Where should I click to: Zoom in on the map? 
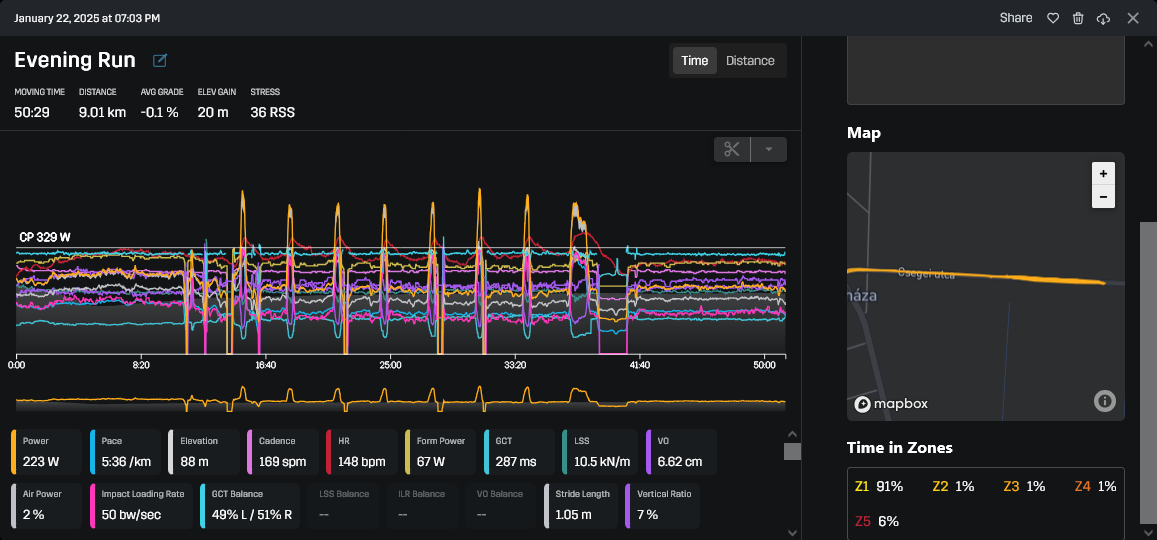click(1103, 173)
